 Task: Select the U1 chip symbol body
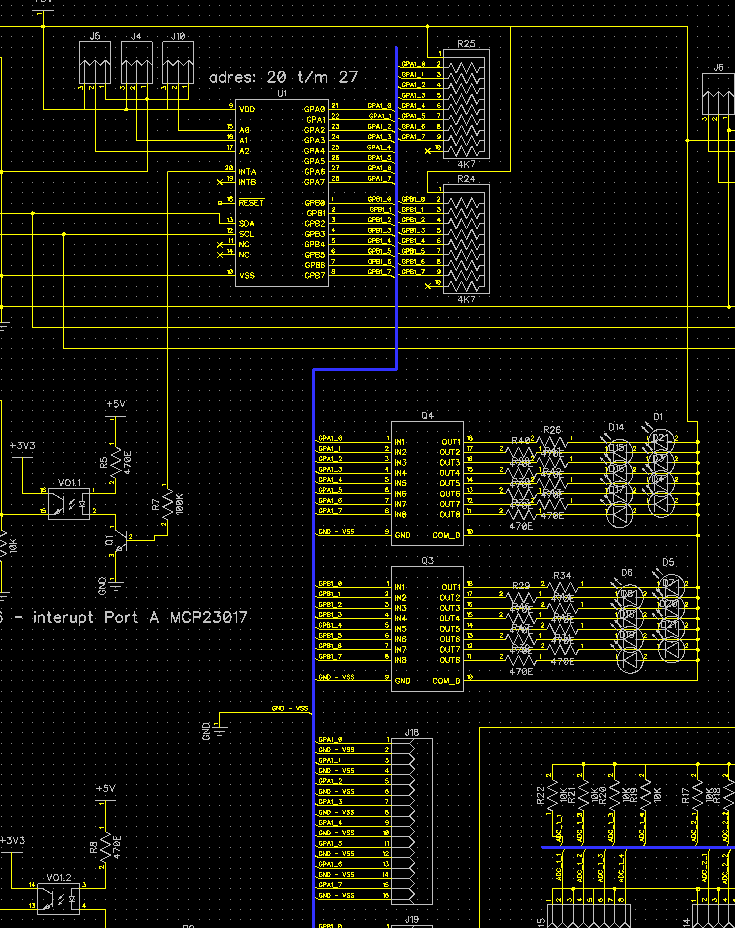(x=282, y=193)
